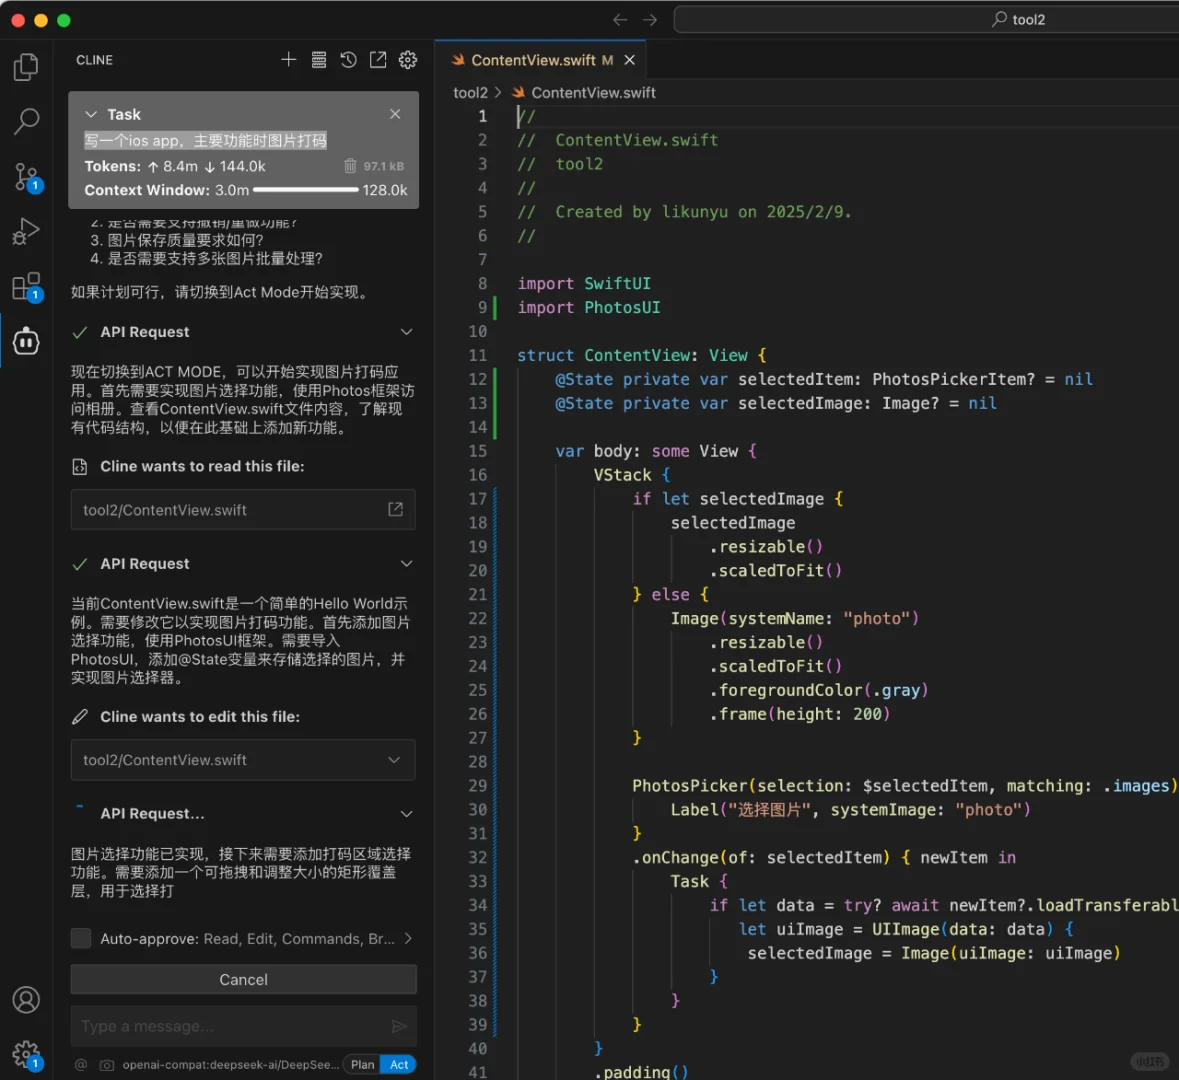Open tool2/ContentView.swift from read file box
The image size is (1179, 1080).
[395, 510]
